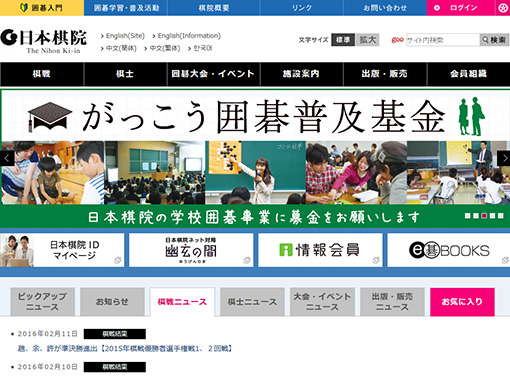Switch to ピックアップニュース tab

[x=42, y=302]
